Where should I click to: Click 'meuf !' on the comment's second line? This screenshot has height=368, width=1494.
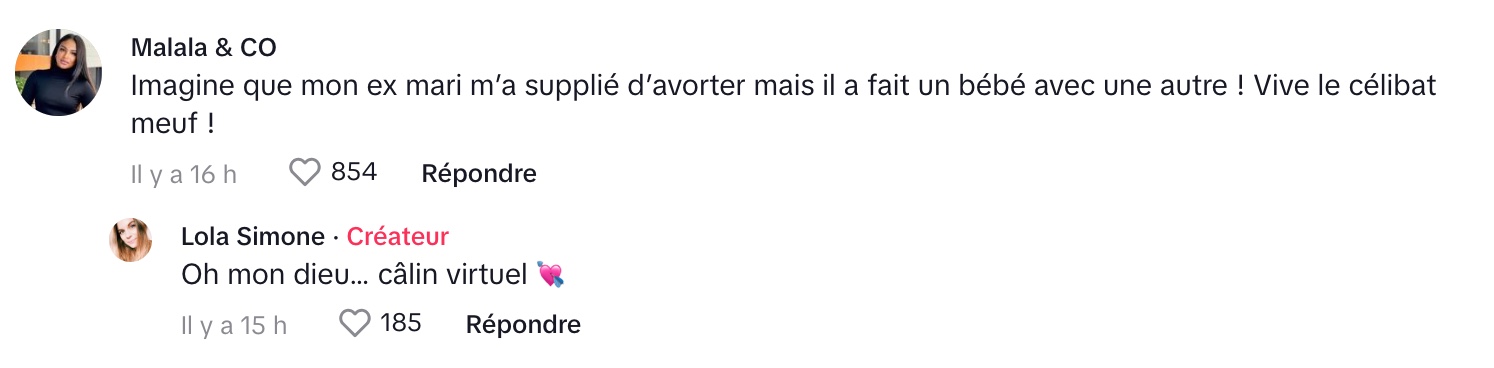coord(174,124)
